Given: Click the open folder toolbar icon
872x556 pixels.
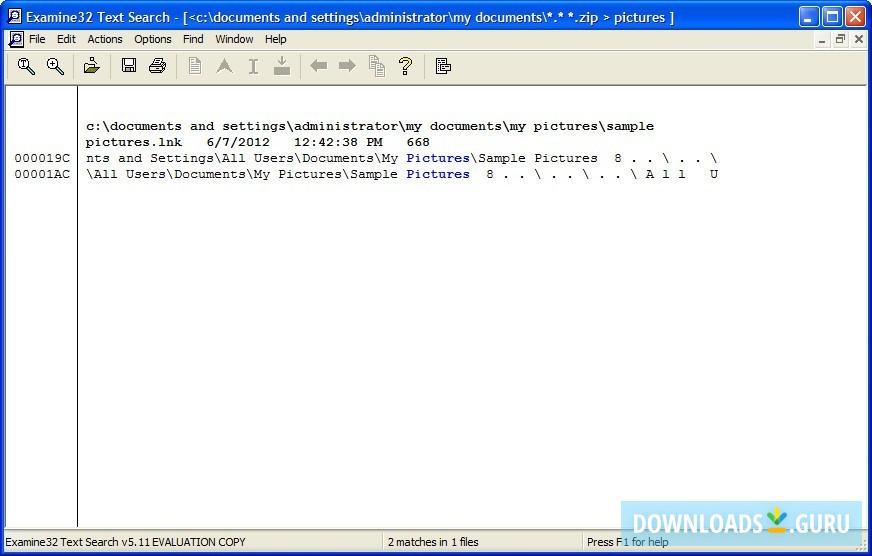Looking at the screenshot, I should (x=92, y=66).
